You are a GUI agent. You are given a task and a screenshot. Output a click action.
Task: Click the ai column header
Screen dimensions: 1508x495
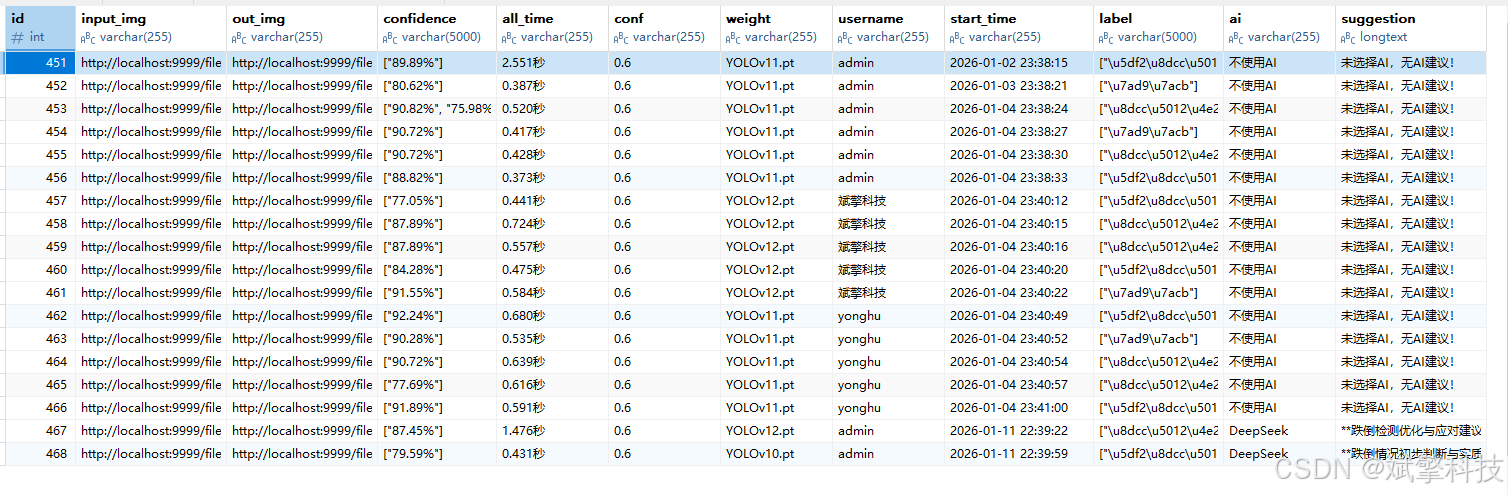pos(1280,27)
